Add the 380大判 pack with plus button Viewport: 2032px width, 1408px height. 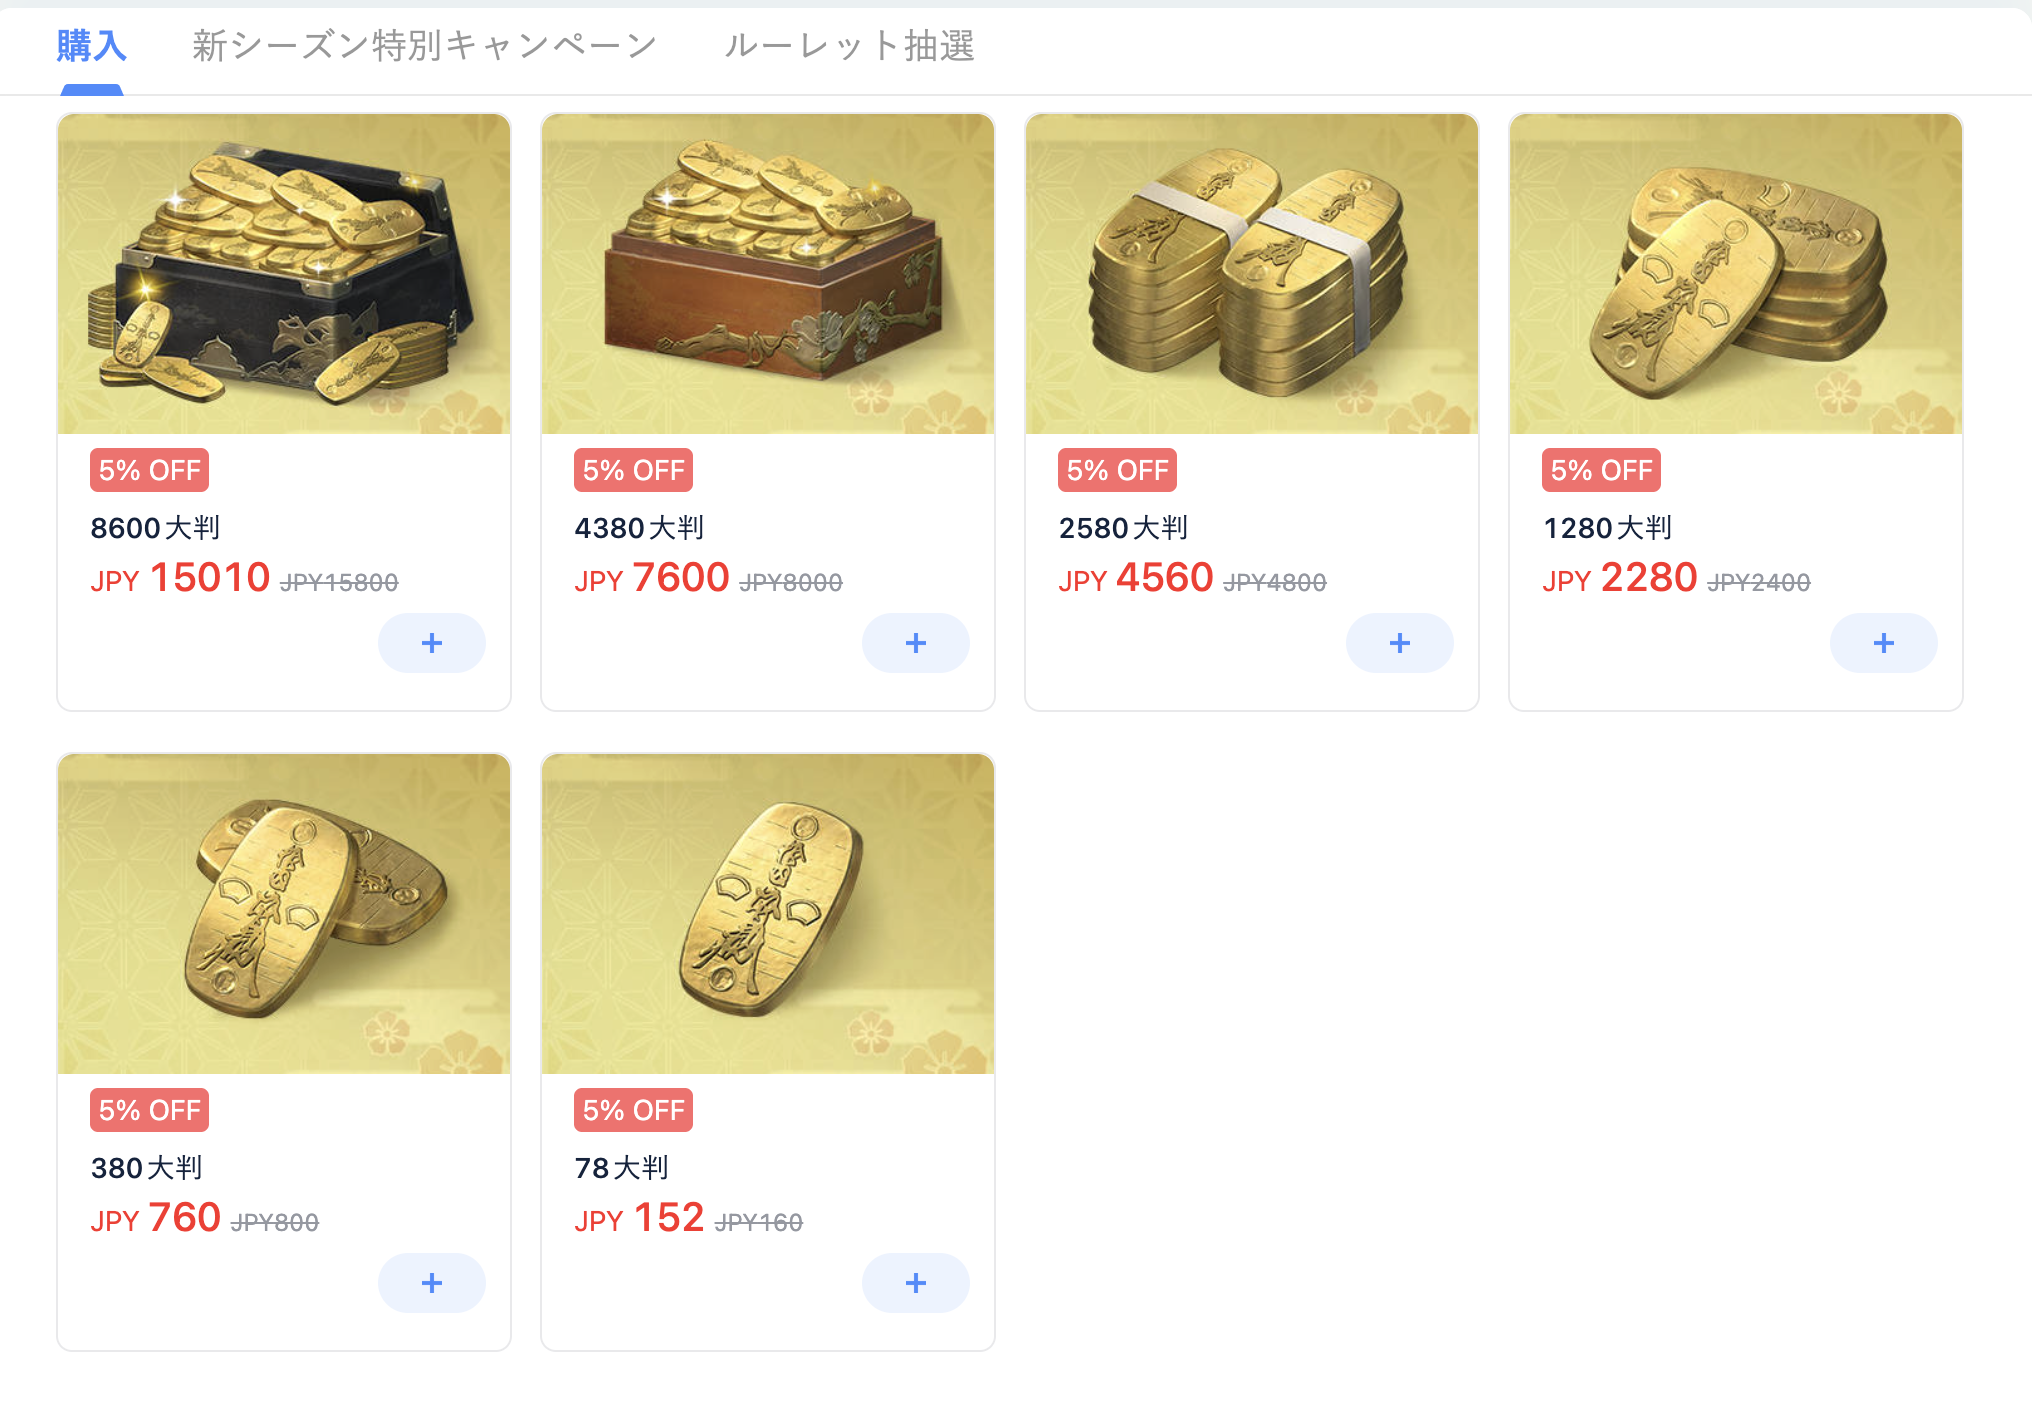[432, 1283]
